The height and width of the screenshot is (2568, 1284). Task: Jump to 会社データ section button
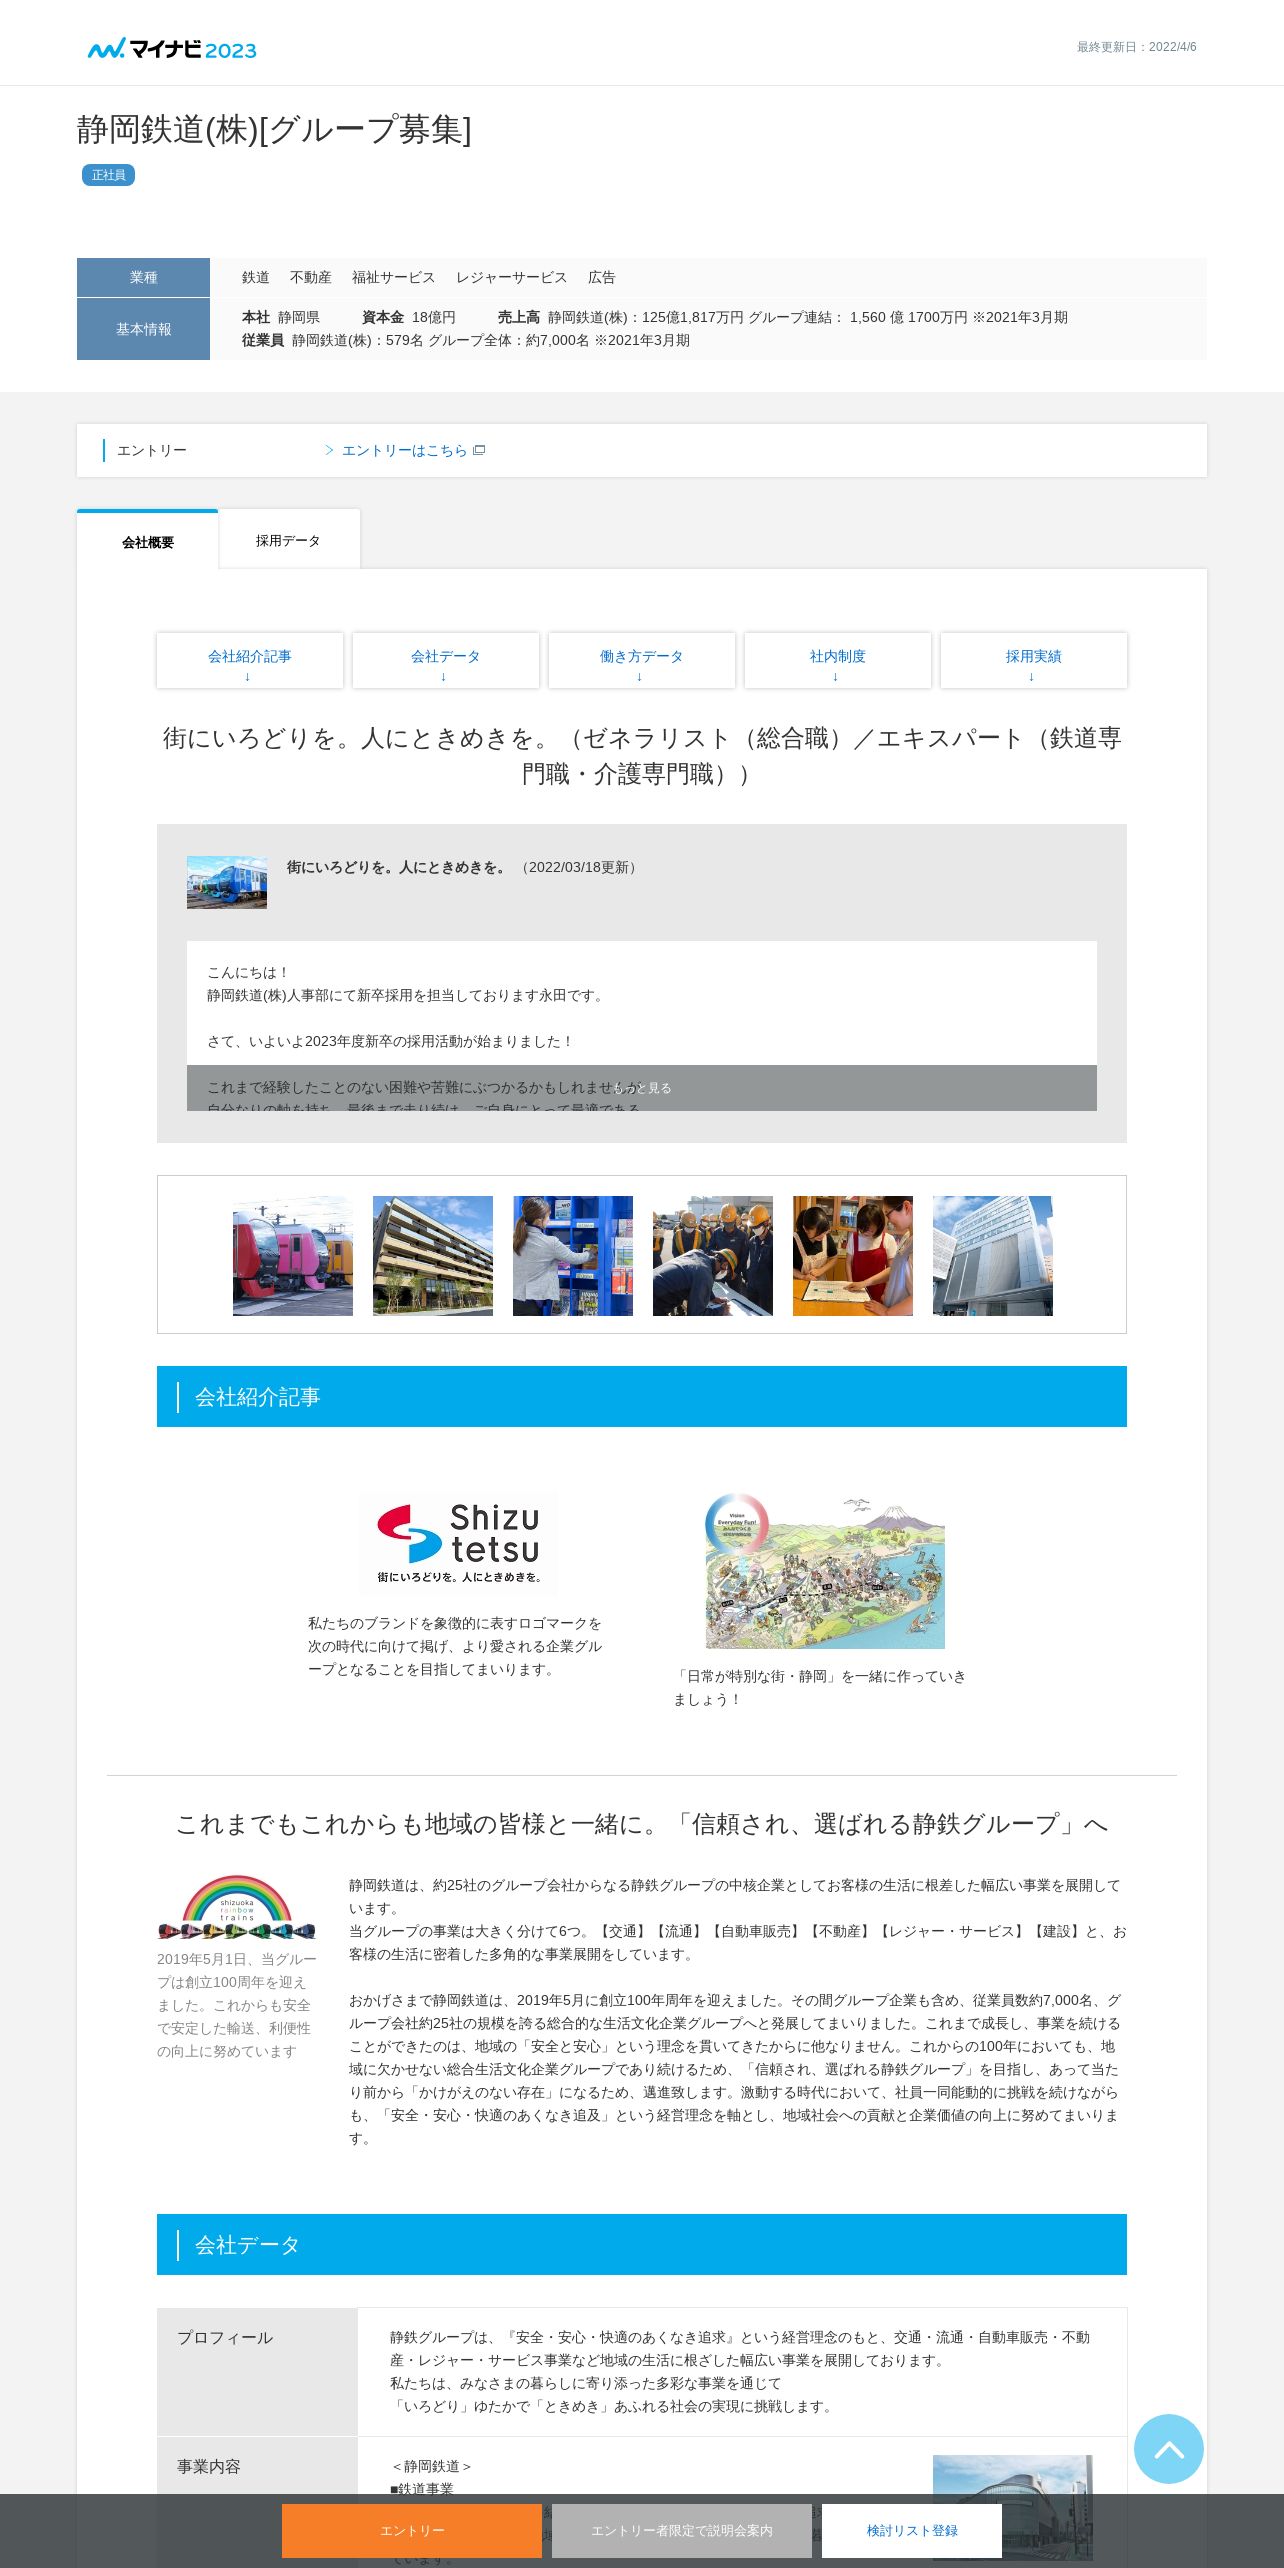[x=446, y=660]
